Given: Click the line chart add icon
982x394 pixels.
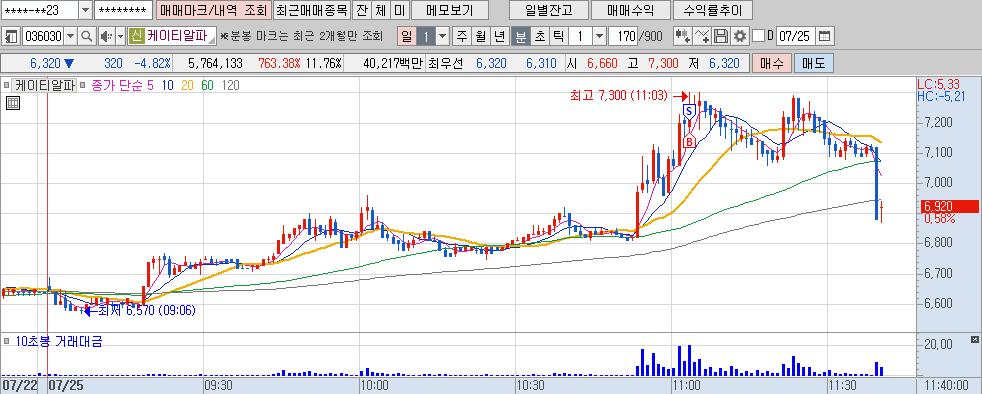Looking at the screenshot, I should [703, 36].
